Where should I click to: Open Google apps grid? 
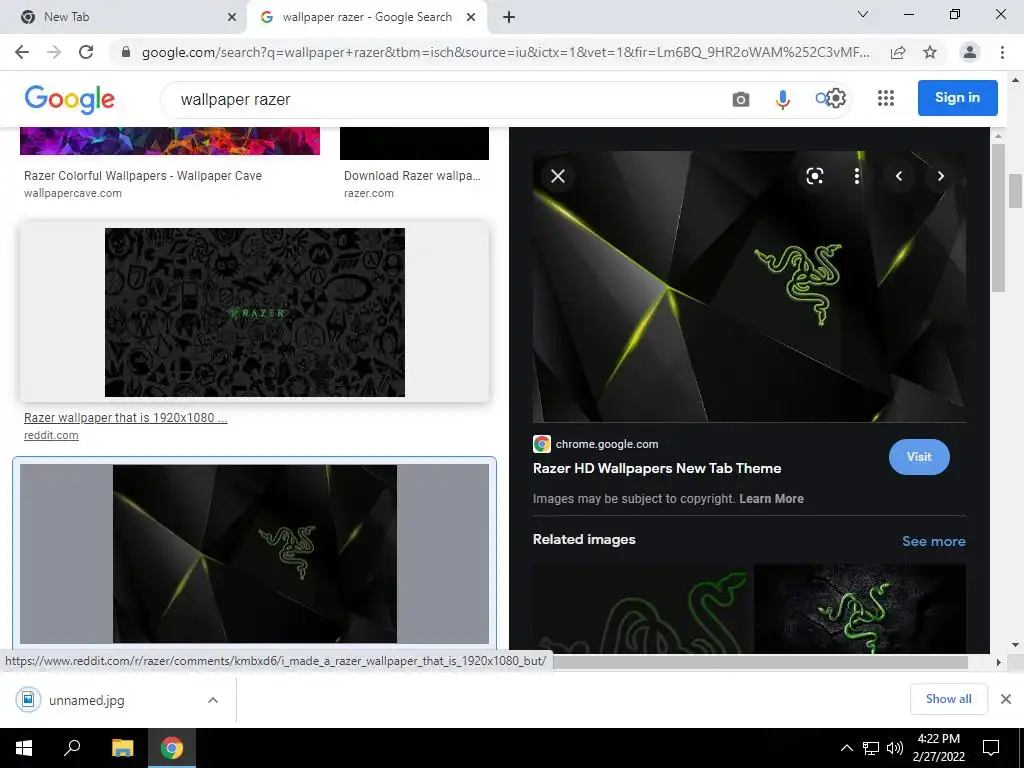click(x=886, y=98)
